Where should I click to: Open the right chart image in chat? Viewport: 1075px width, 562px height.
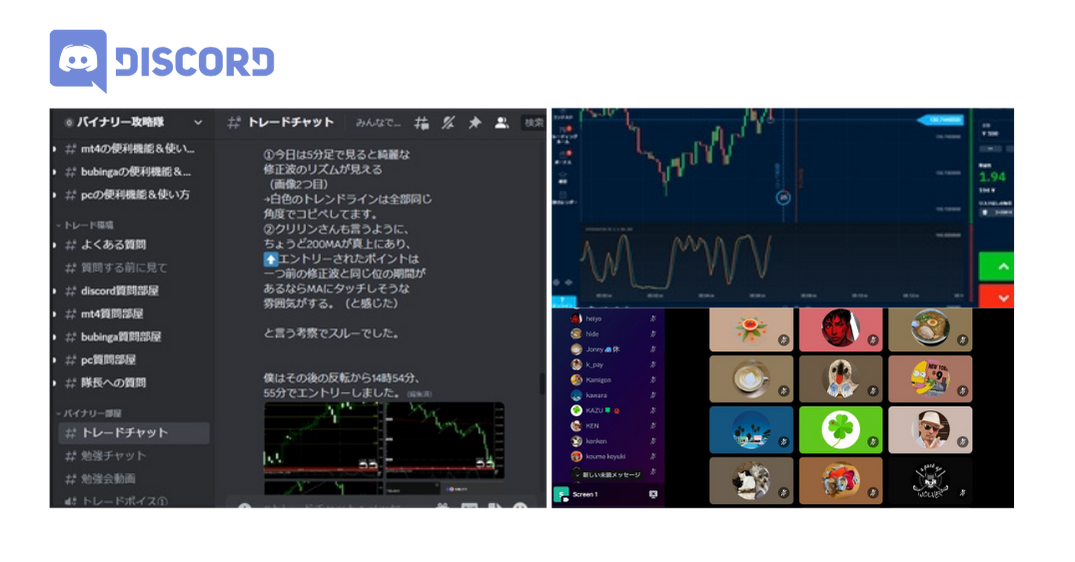click(x=445, y=440)
